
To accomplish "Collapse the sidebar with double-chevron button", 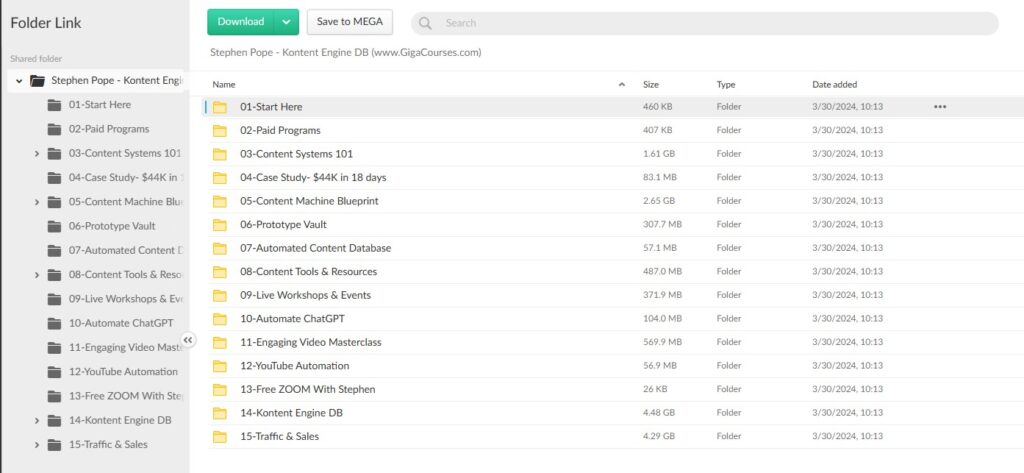I will click(x=188, y=341).
